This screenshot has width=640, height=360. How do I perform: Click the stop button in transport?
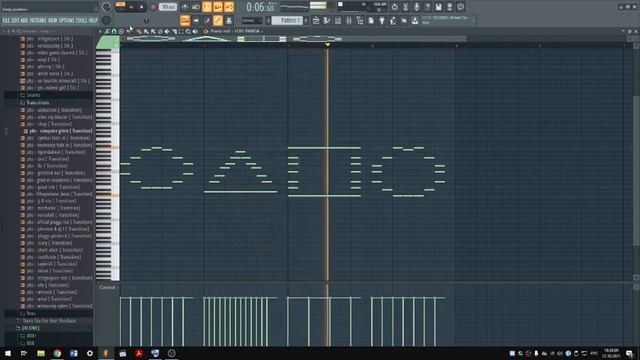[x=142, y=7]
